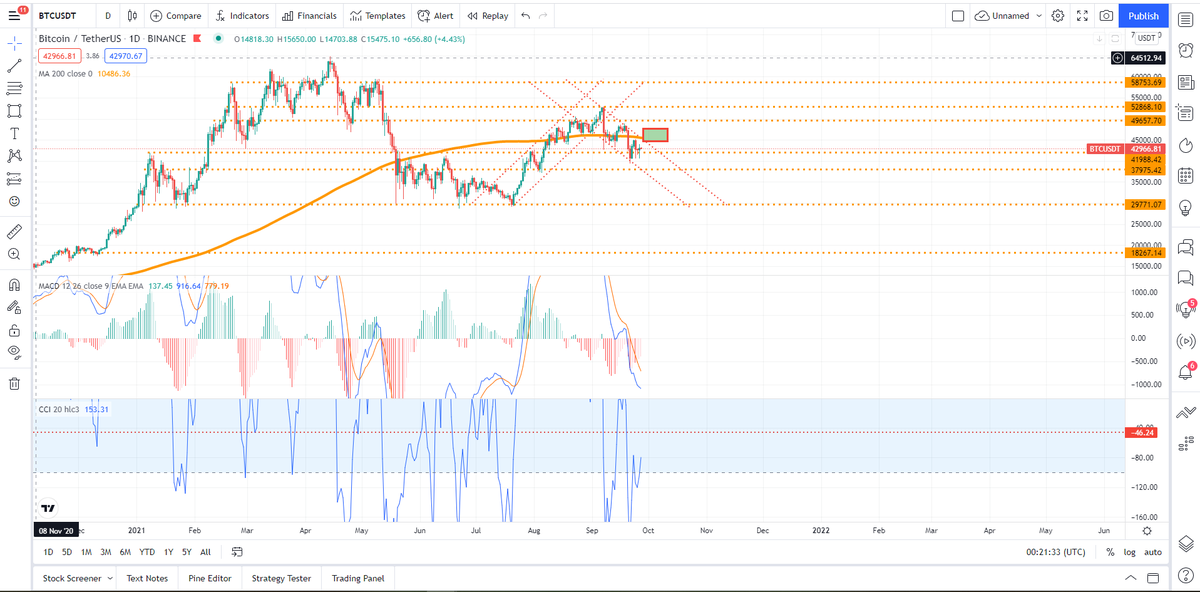
Task: Select the text annotation tool
Action: pos(14,133)
